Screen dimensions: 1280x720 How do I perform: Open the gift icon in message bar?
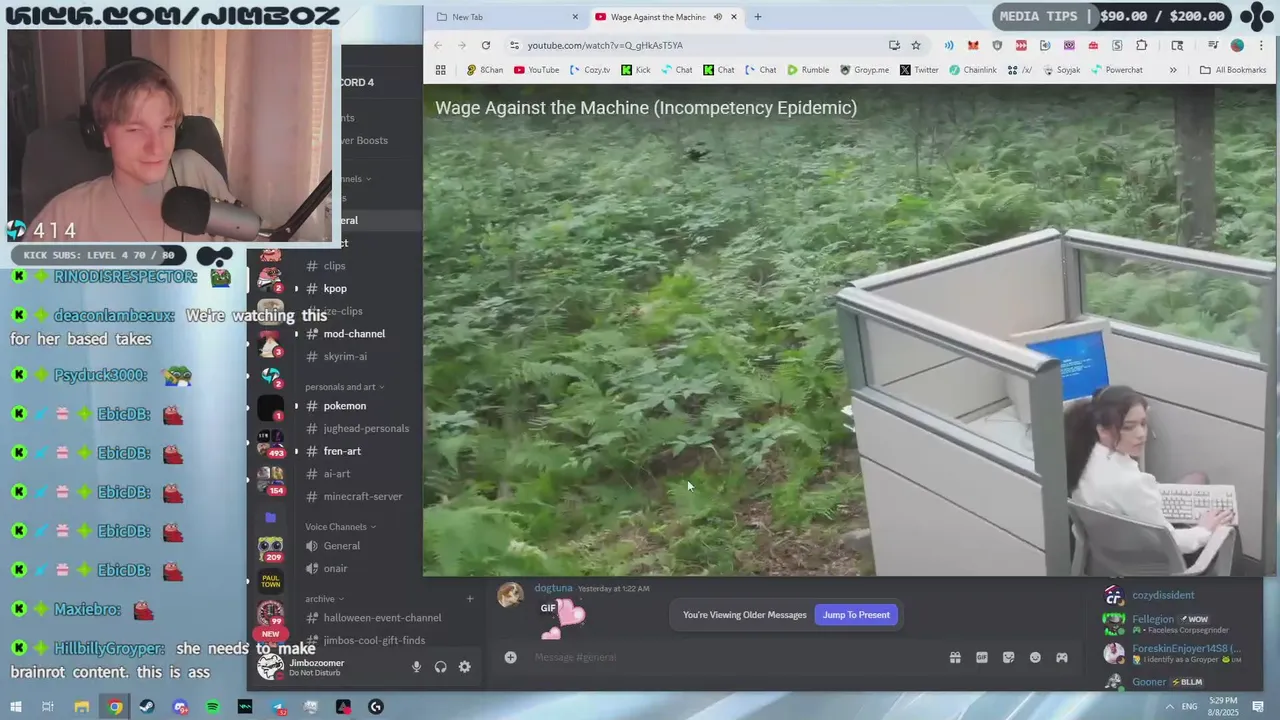tap(955, 657)
